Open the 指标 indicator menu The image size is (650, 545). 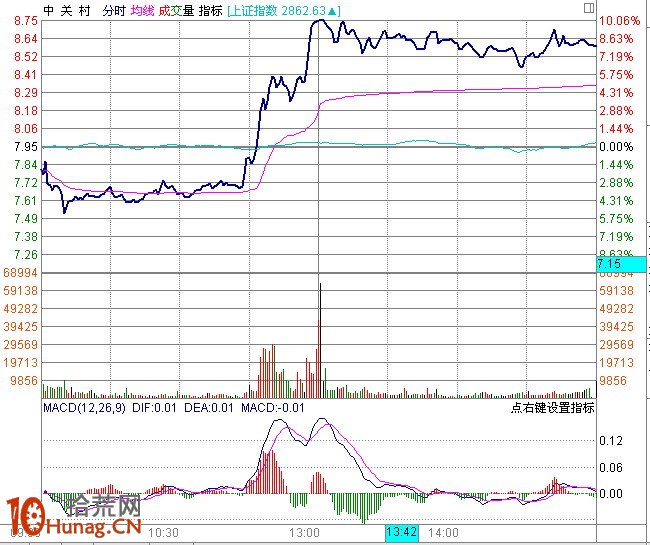(211, 11)
